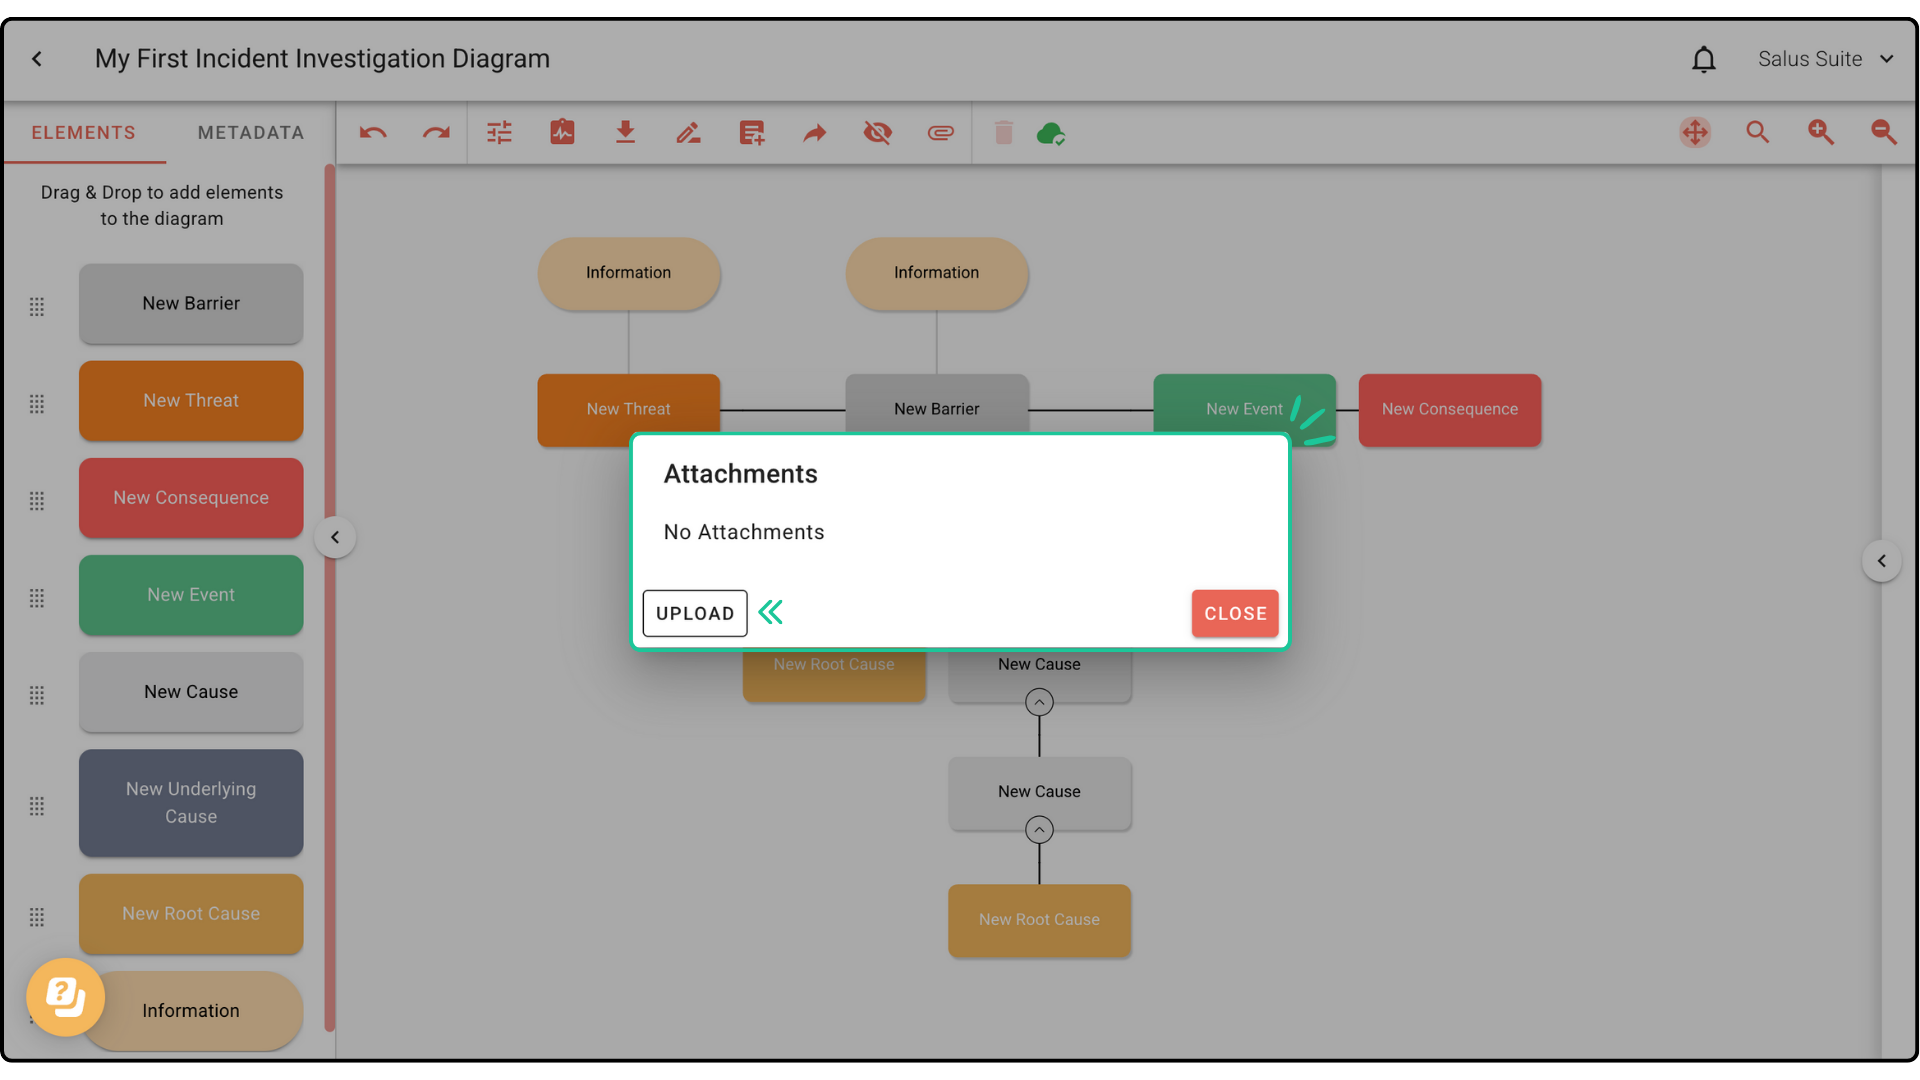Toggle the crossed-eye visibility icon

pyautogui.click(x=877, y=133)
